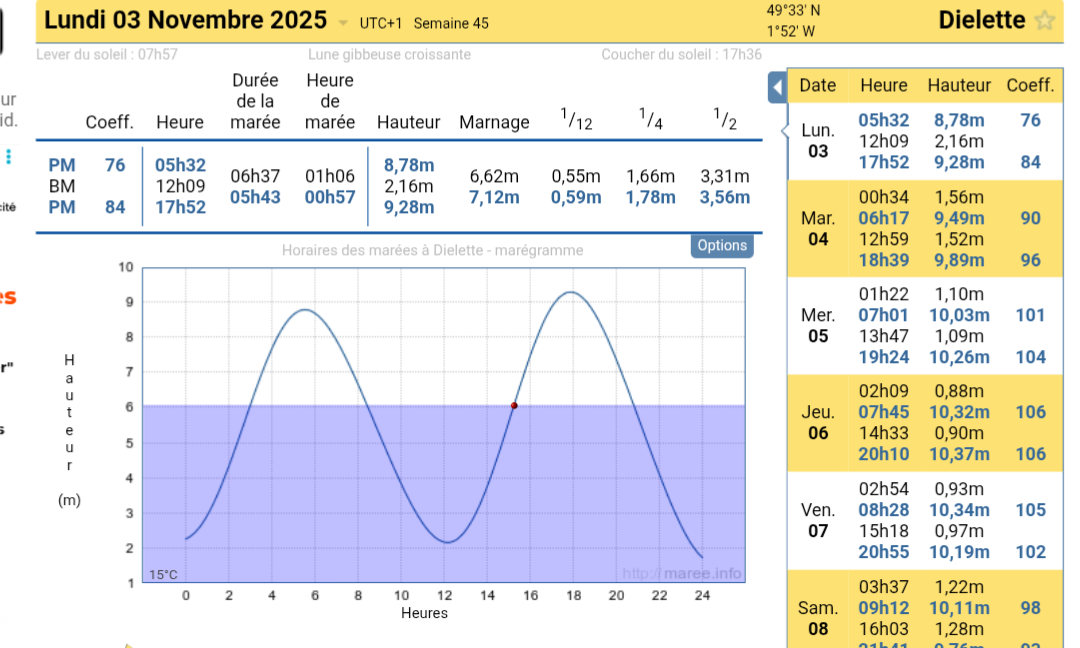Select Mercredi 05 in the tide calendar

click(818, 325)
